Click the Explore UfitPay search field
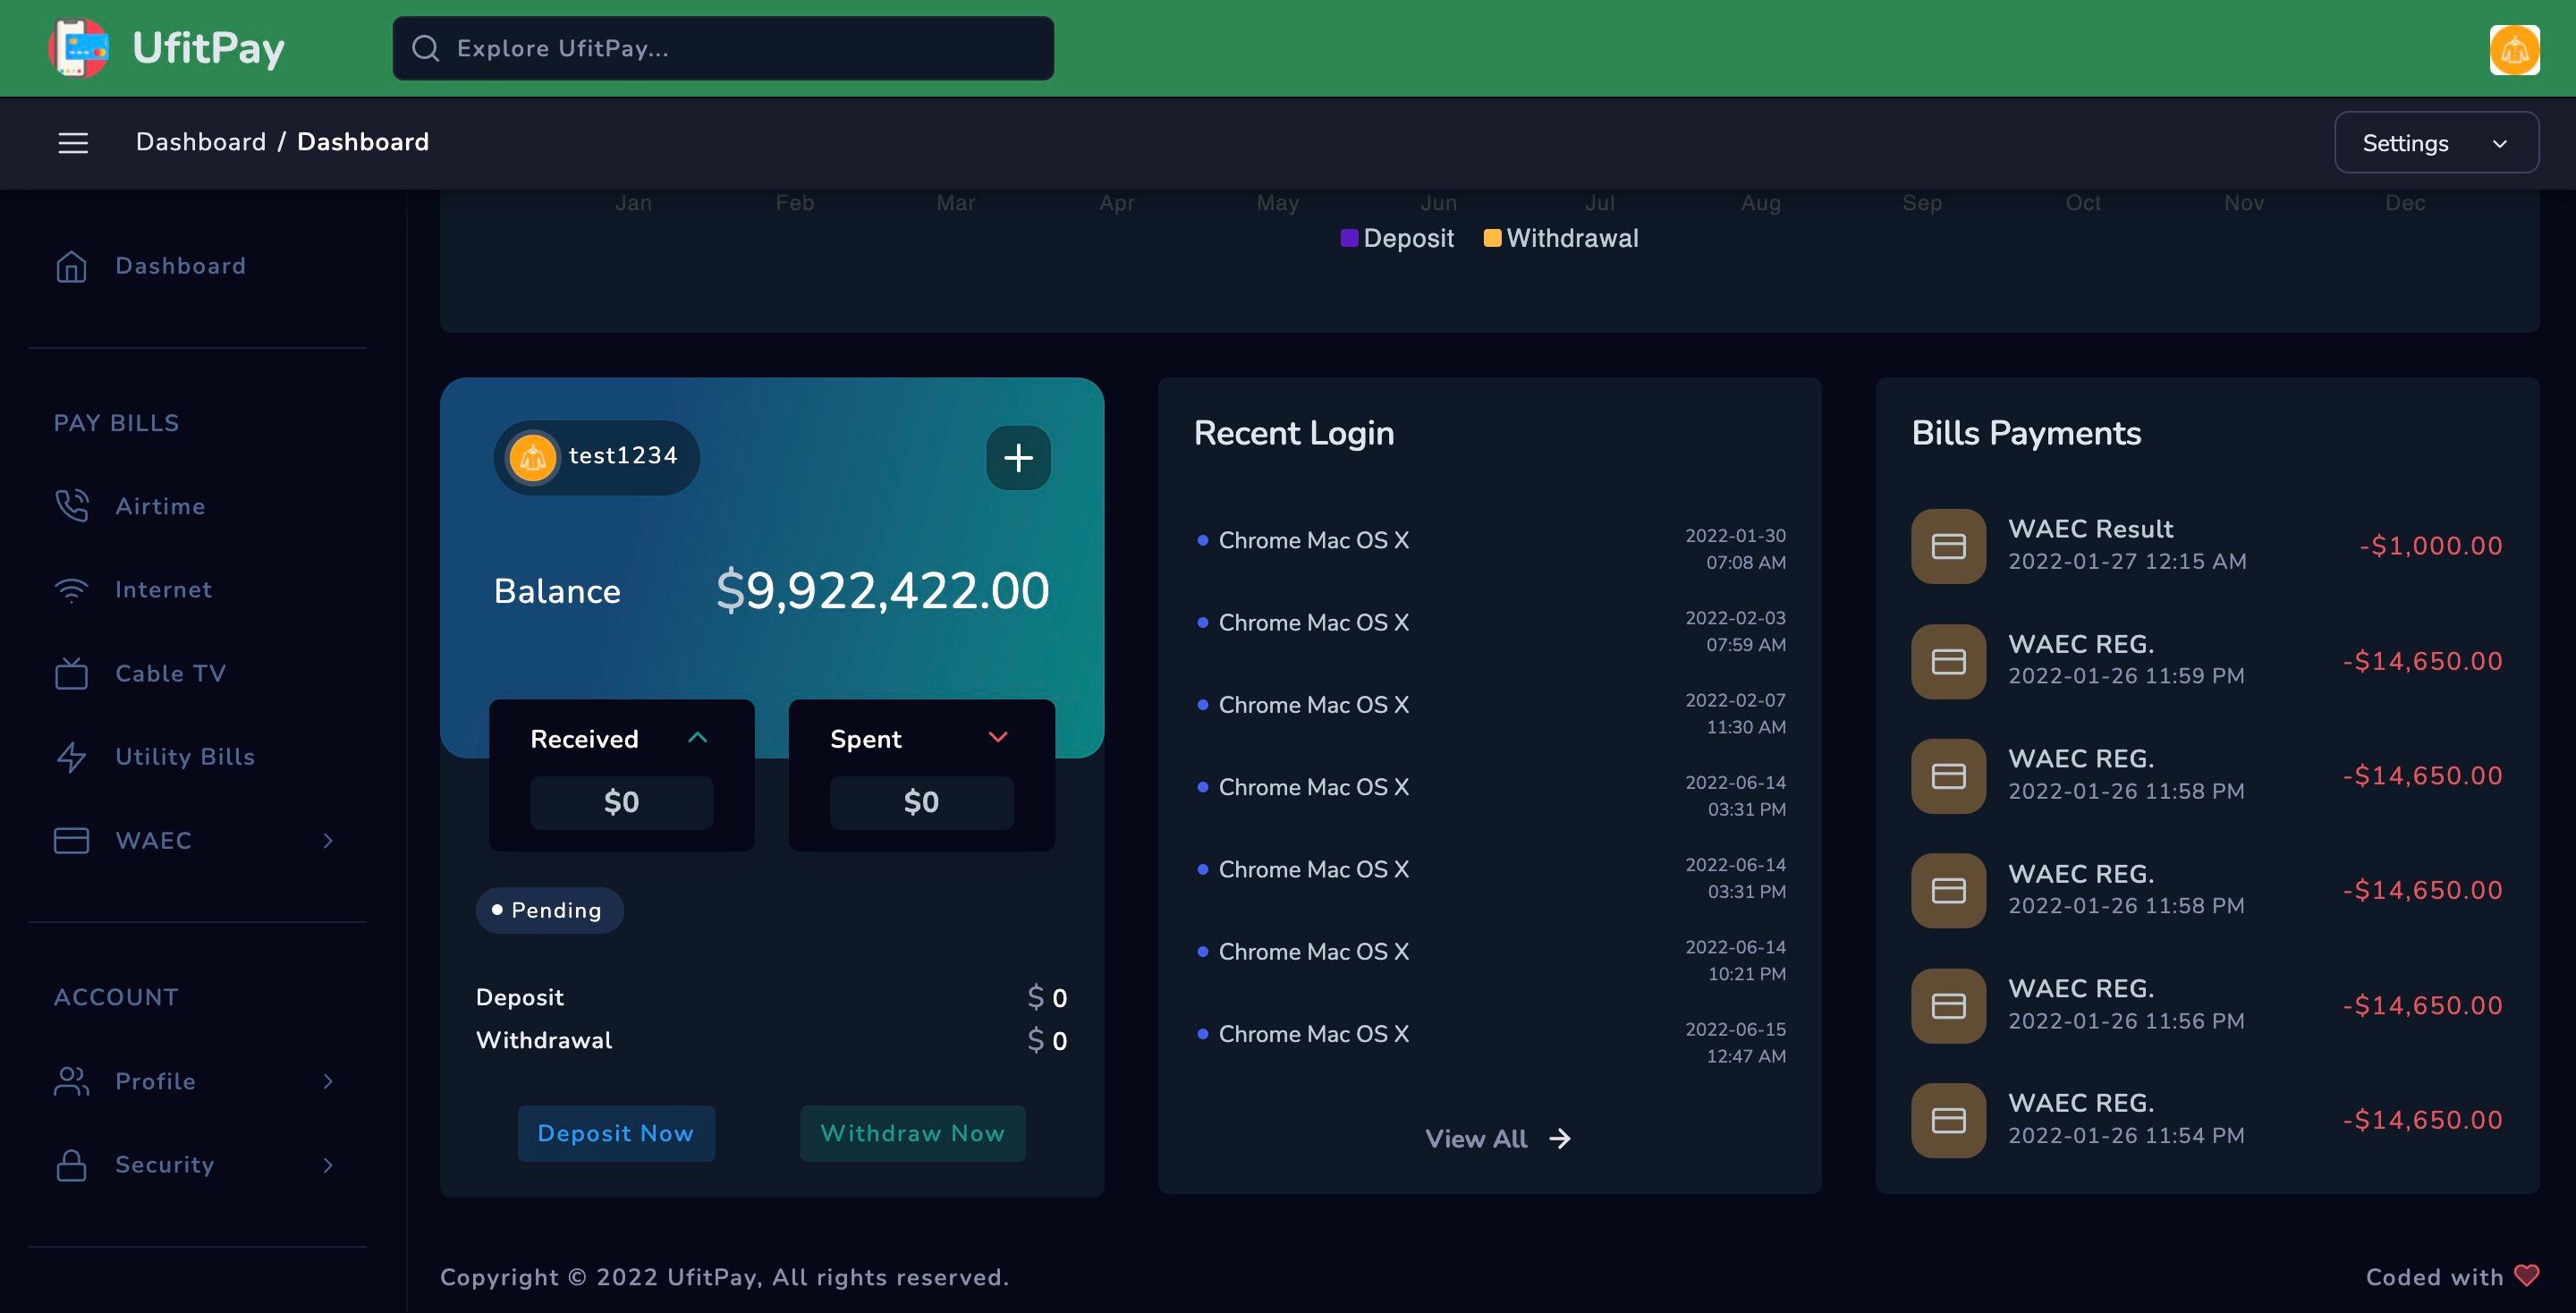The height and width of the screenshot is (1313, 2576). [723, 48]
